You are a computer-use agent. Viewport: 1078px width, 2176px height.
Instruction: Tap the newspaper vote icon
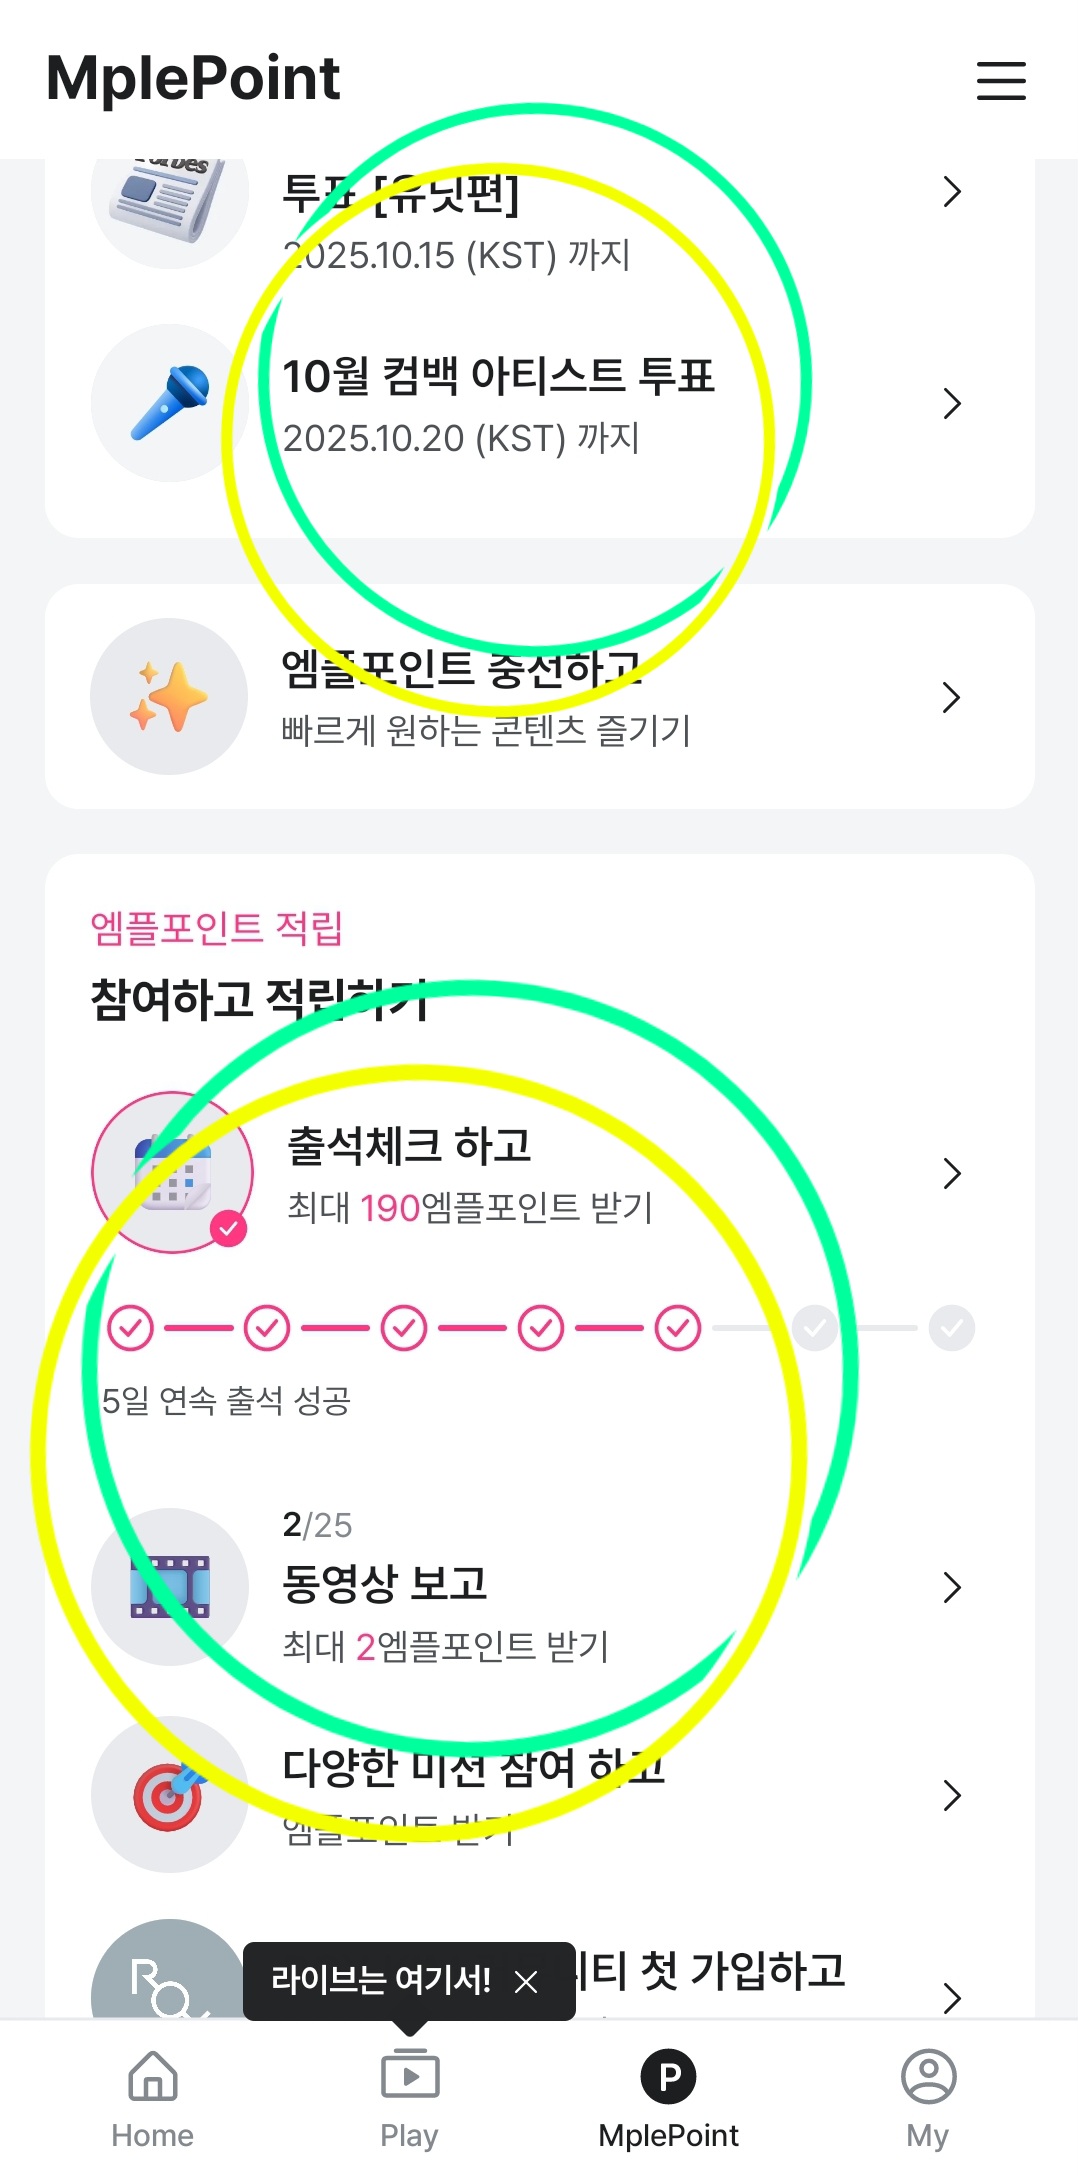coord(170,195)
